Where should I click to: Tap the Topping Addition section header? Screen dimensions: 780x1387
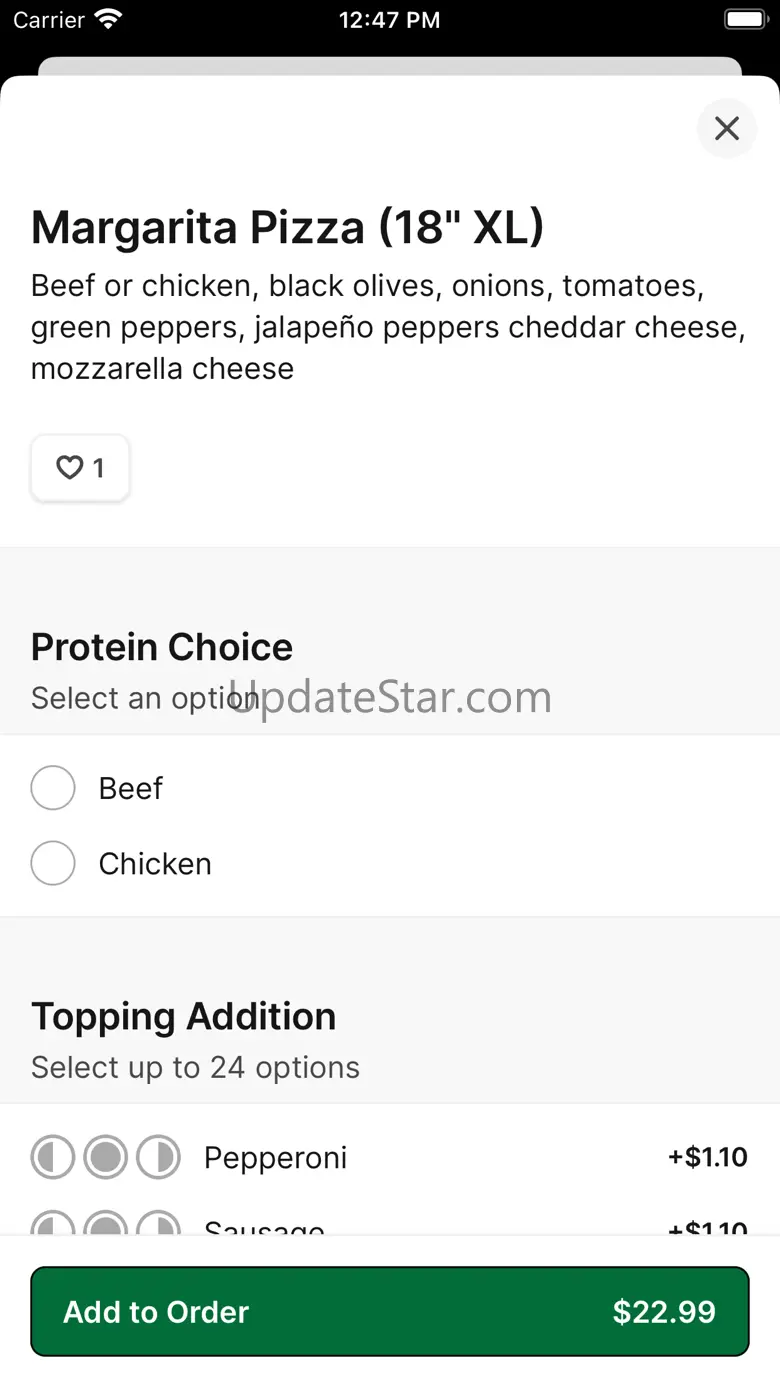184,1017
